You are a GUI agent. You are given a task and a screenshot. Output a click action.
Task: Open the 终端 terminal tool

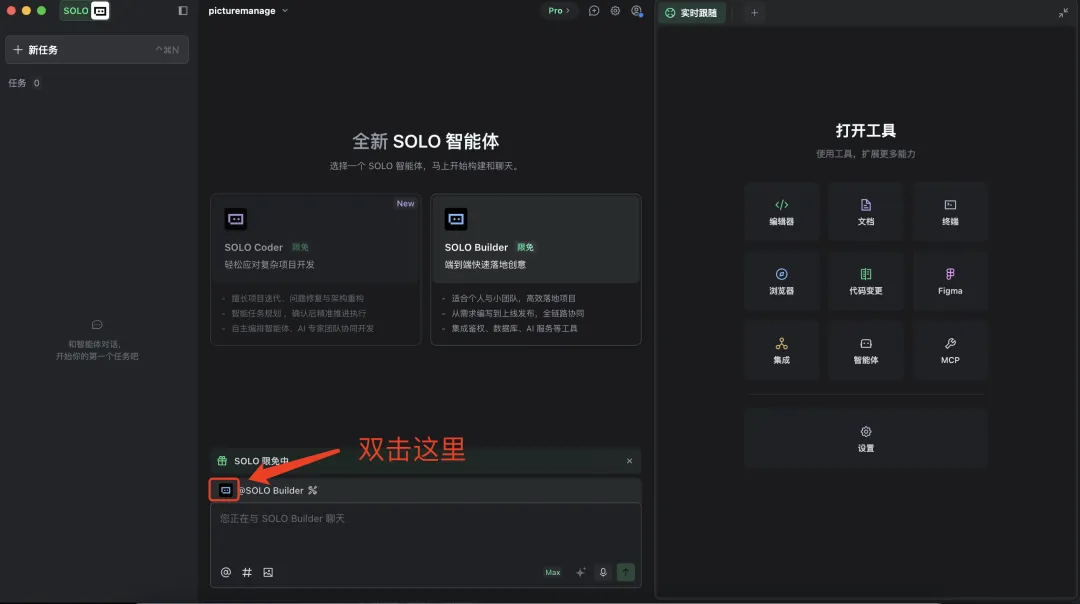pyautogui.click(x=950, y=212)
